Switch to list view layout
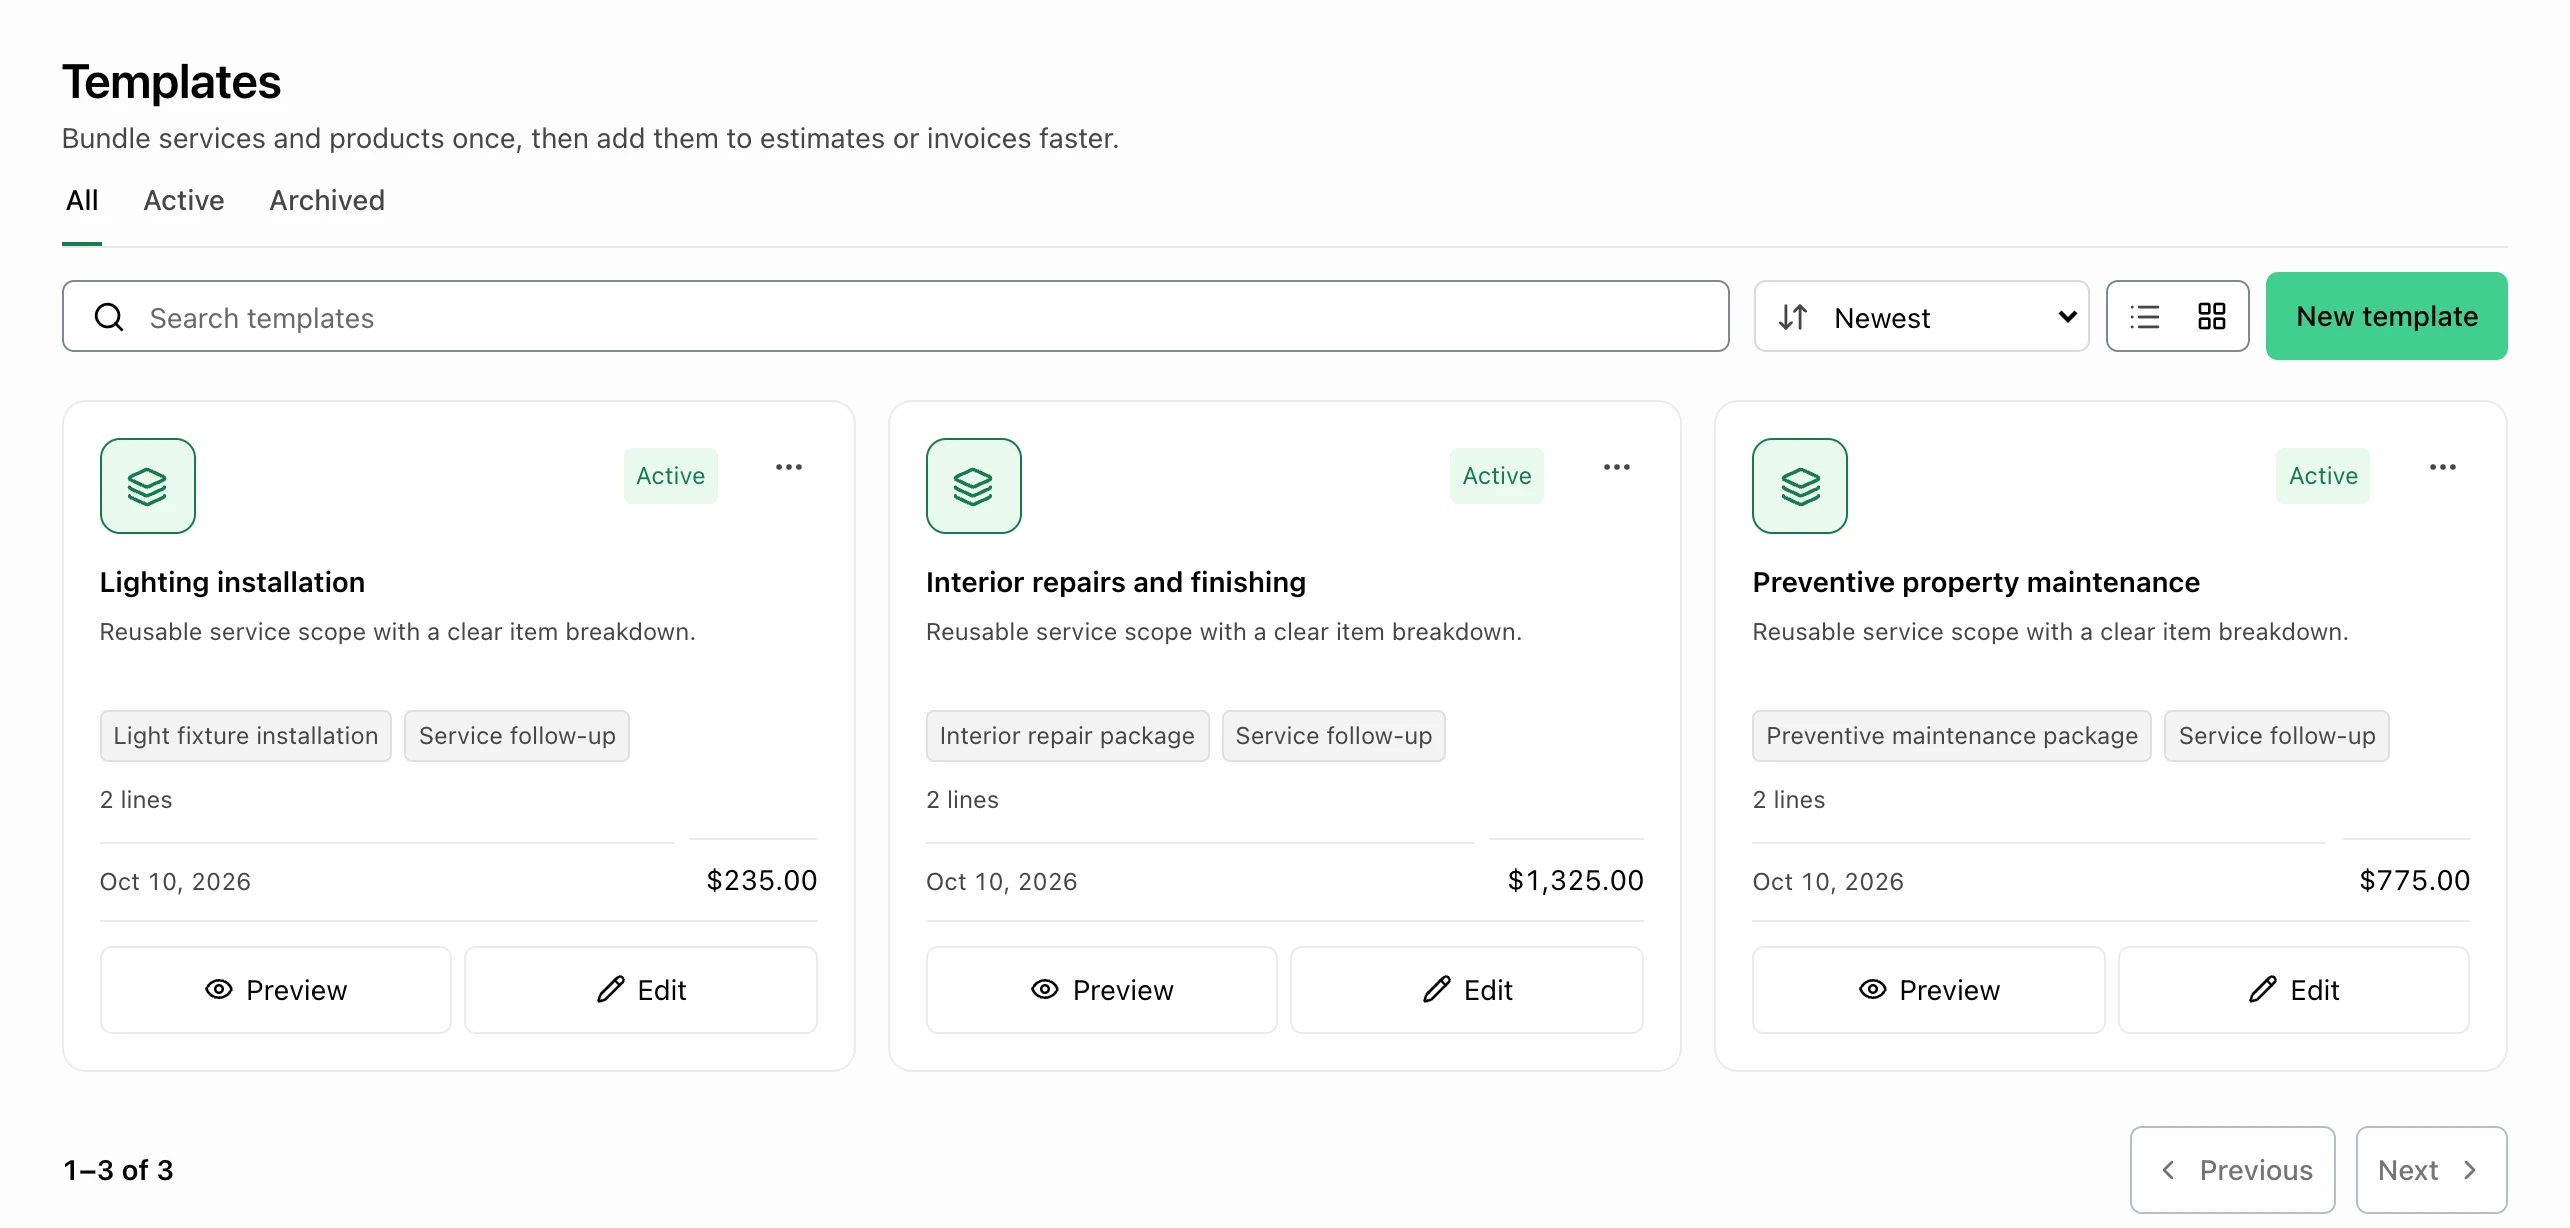 coord(2144,317)
